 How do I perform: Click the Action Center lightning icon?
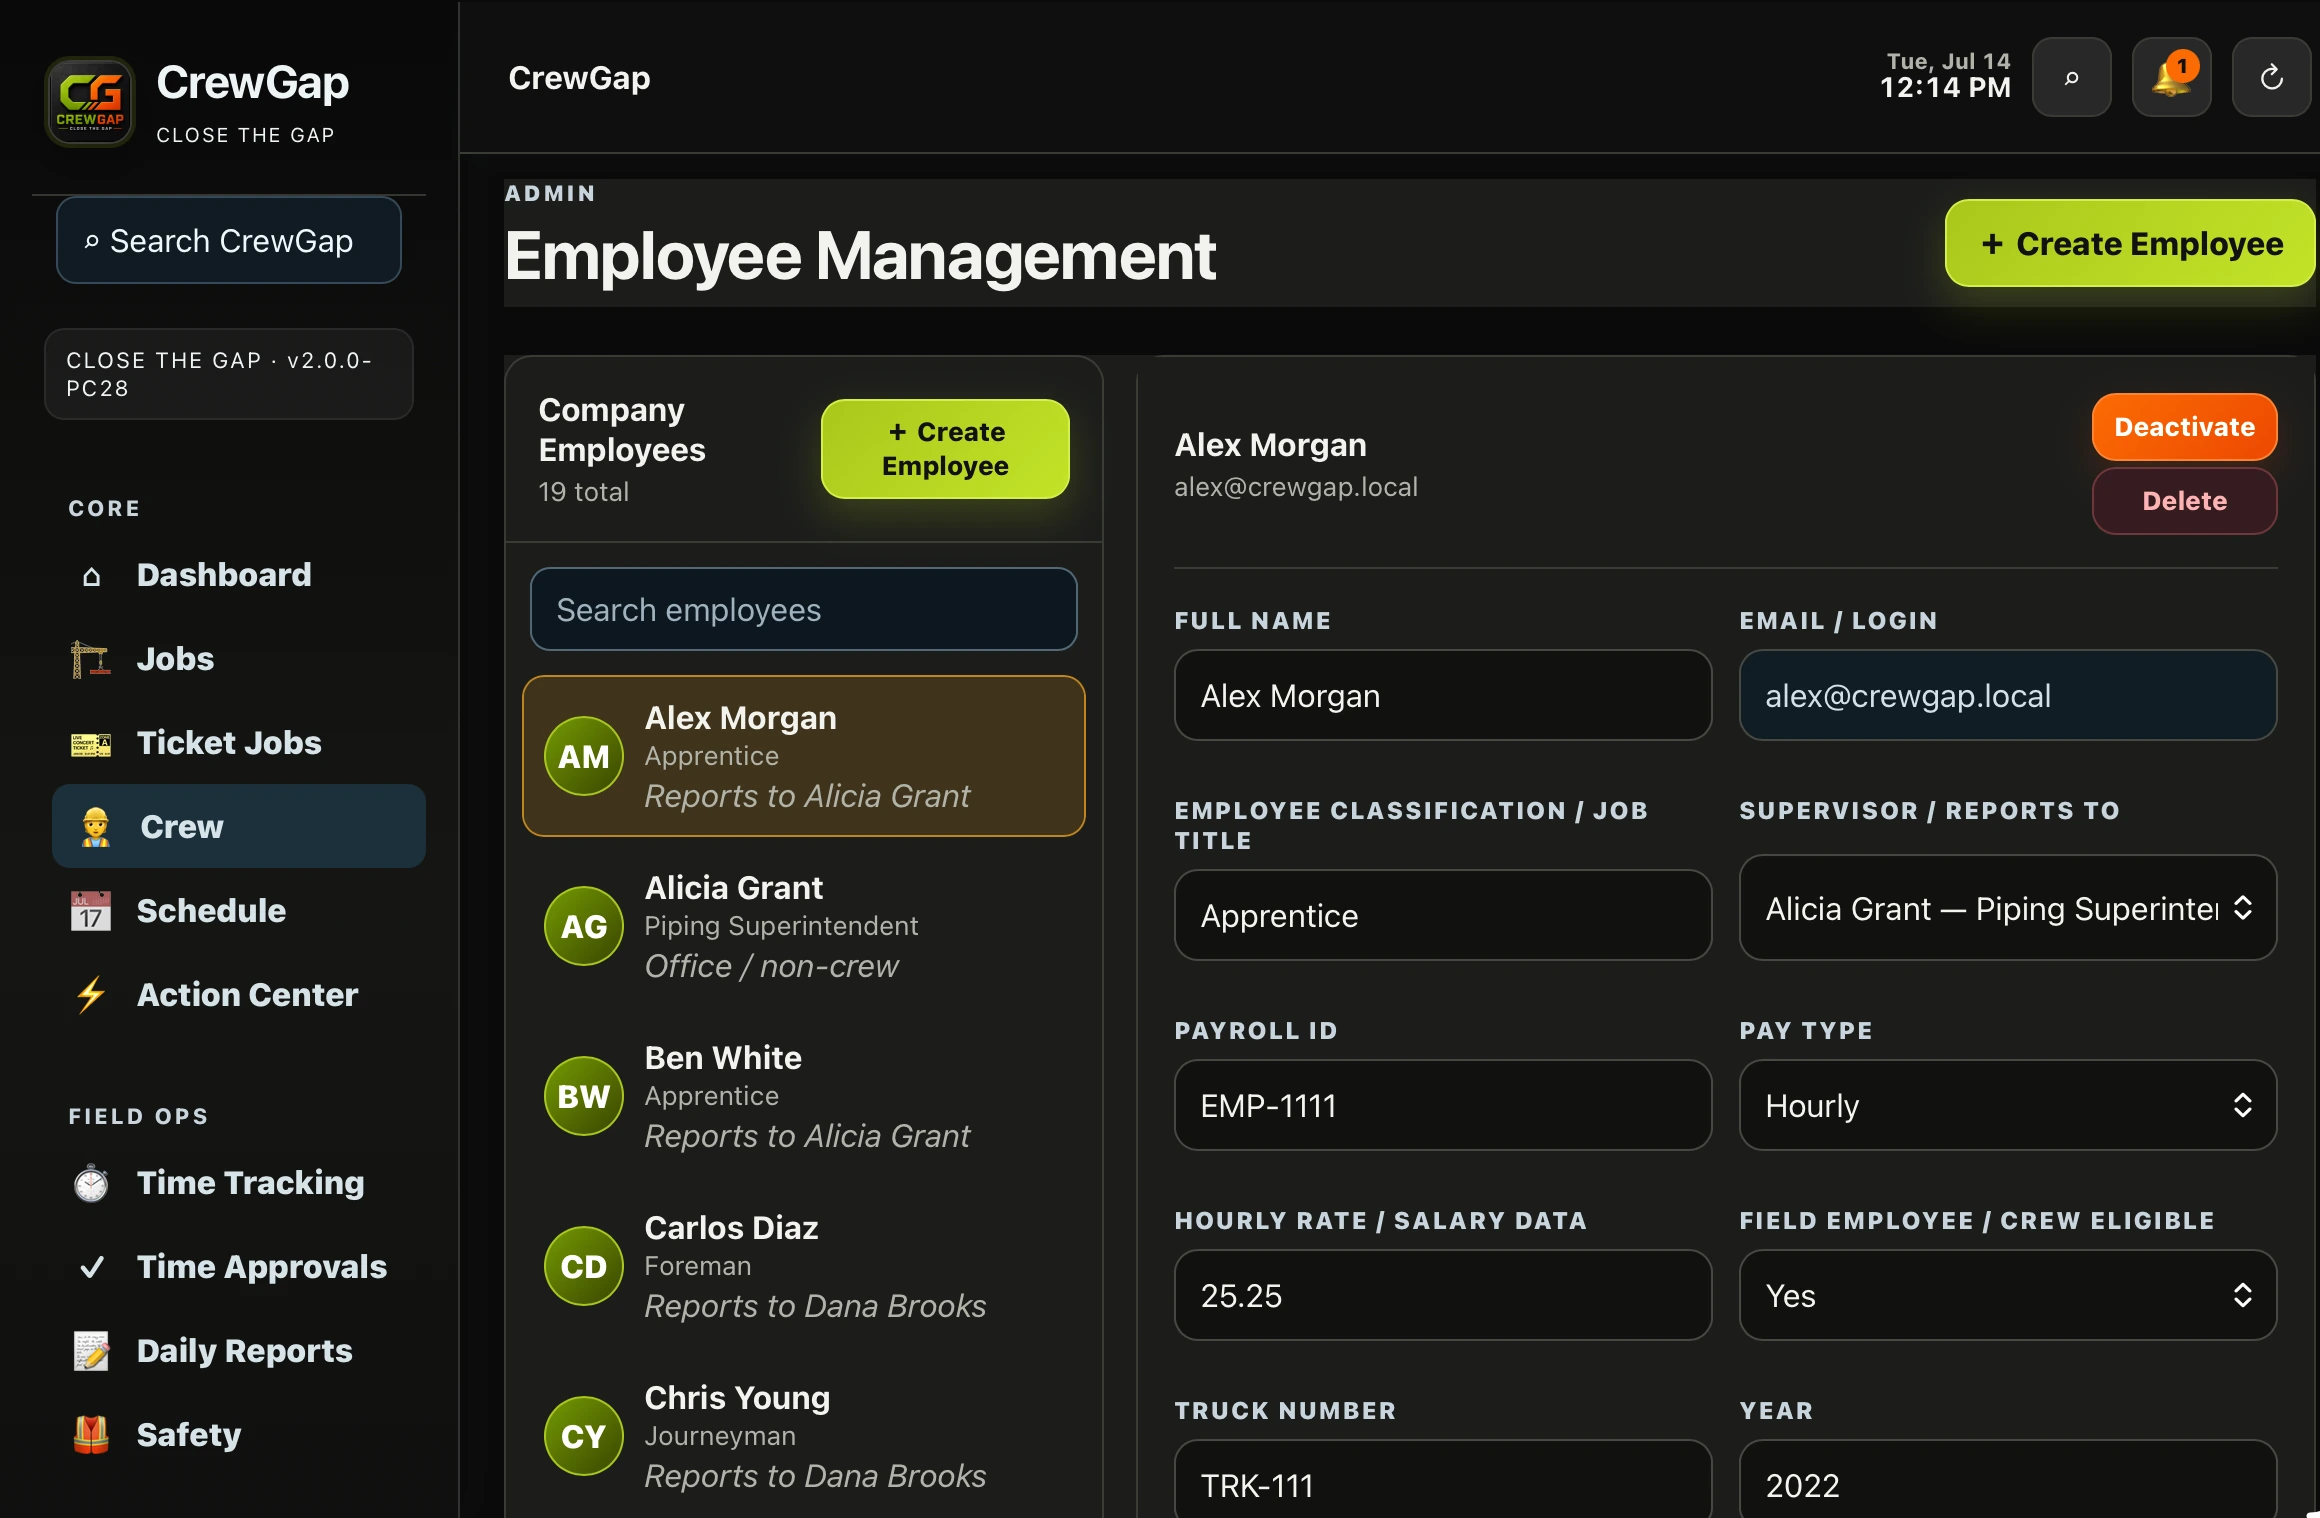tap(91, 995)
